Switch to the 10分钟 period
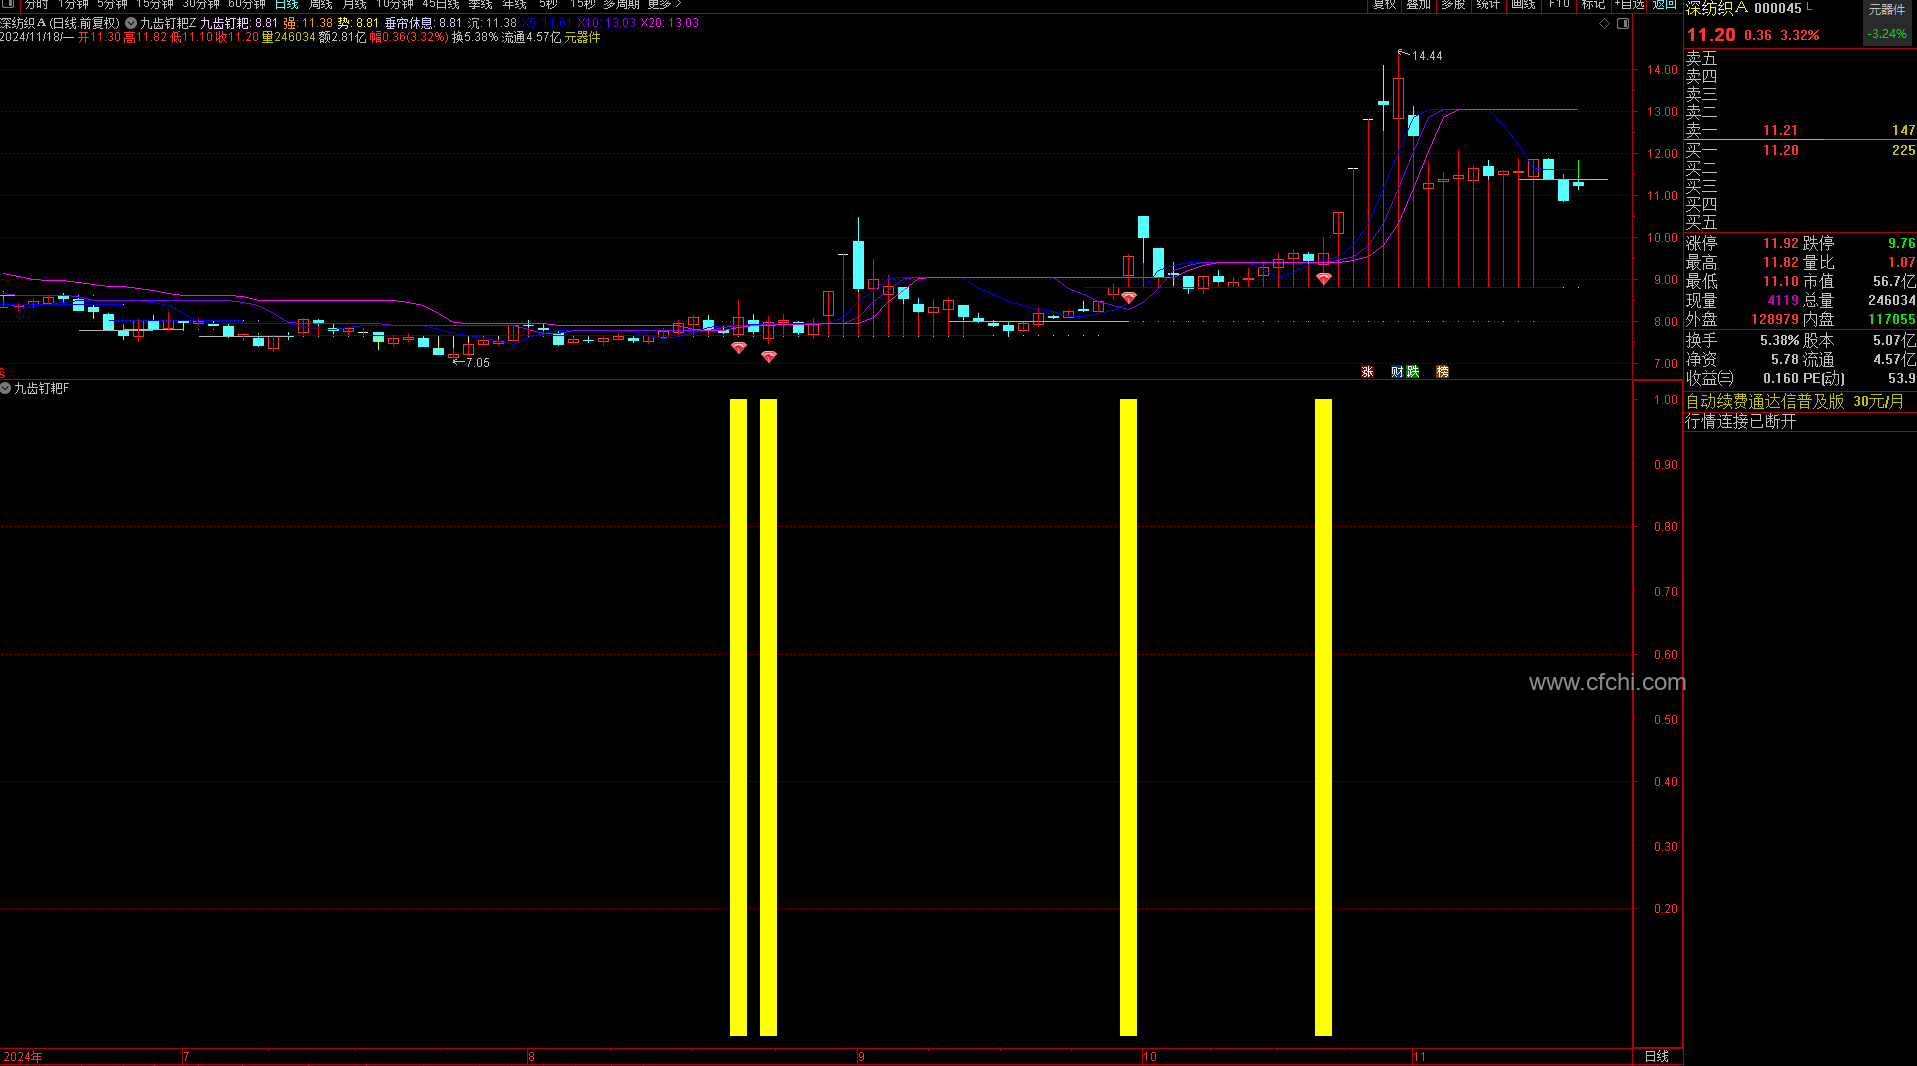Screen dimensions: 1917x1066 pos(395,5)
